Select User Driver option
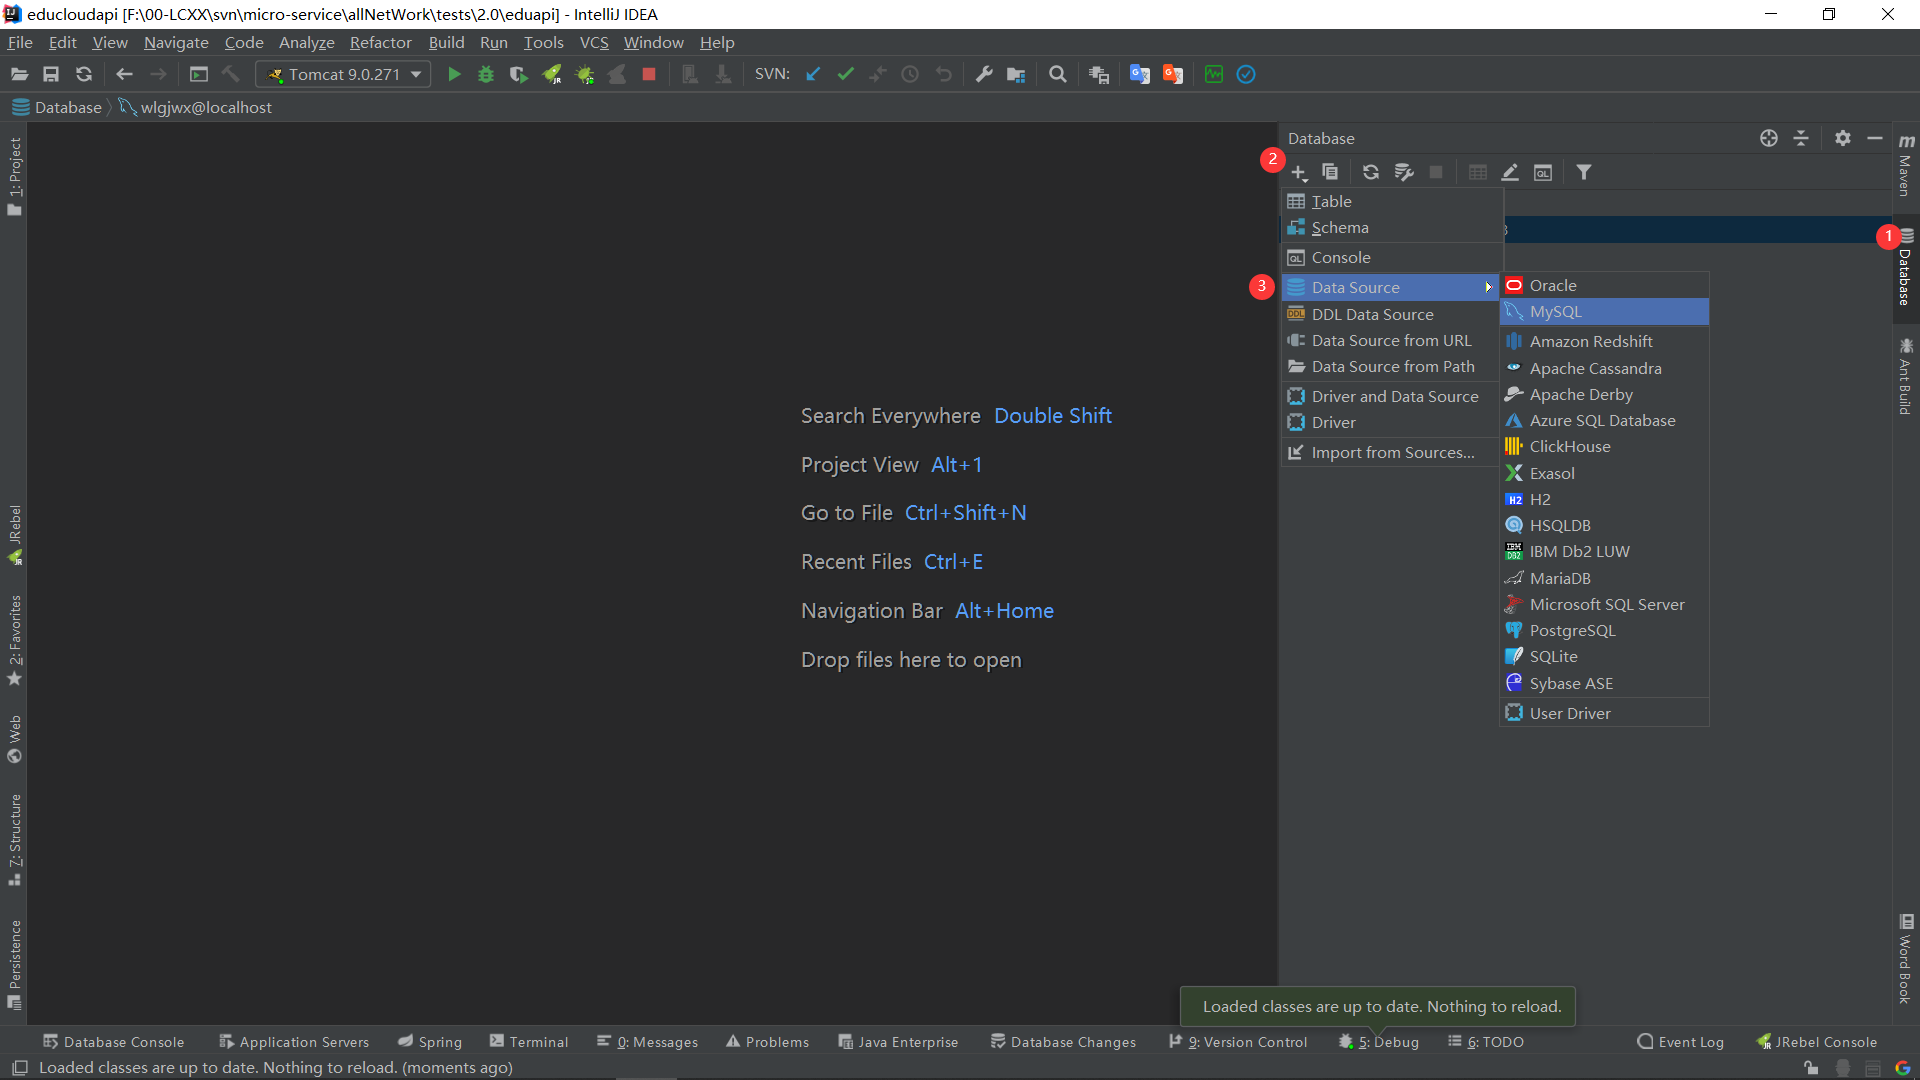 click(x=1604, y=714)
